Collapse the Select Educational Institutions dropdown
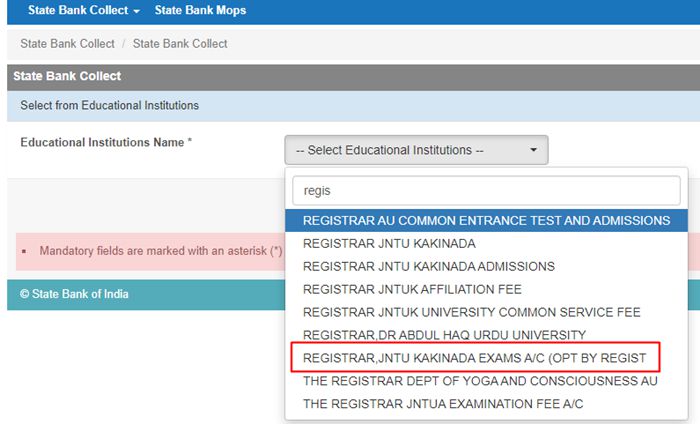 click(416, 150)
